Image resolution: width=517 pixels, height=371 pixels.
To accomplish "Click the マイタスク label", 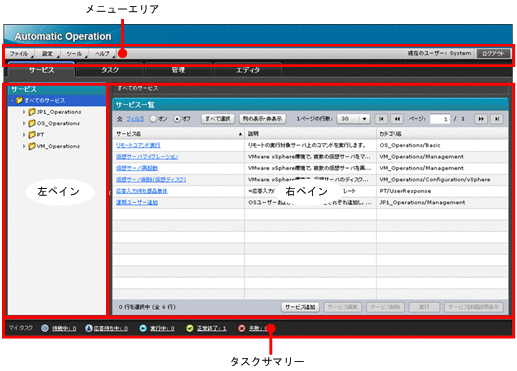I will [21, 328].
